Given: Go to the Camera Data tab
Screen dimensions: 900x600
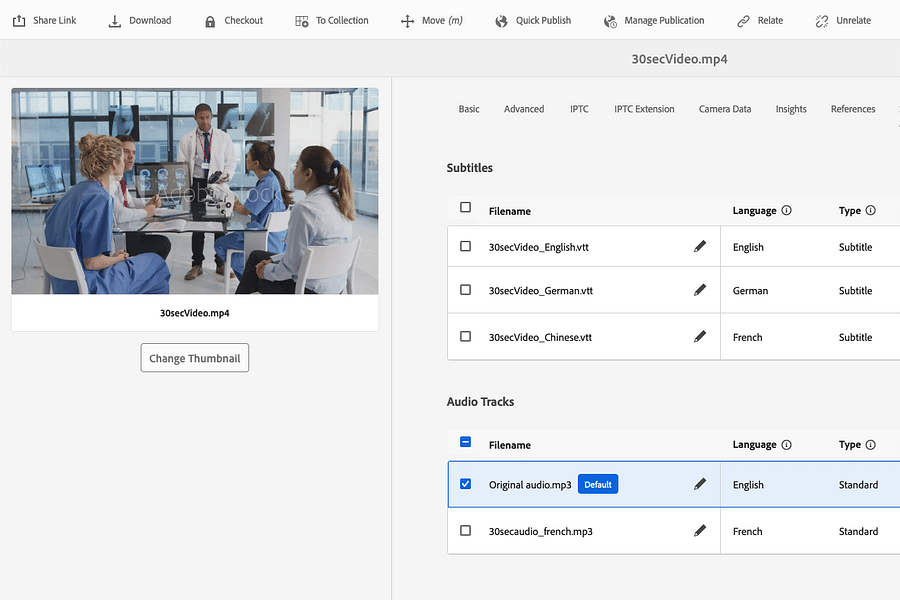Looking at the screenshot, I should click(x=725, y=109).
